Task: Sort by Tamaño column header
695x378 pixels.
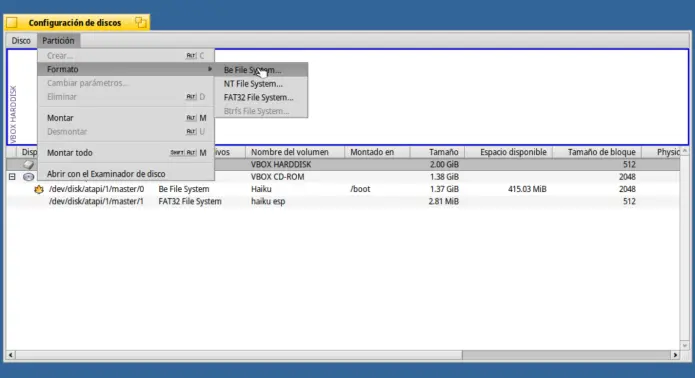Action: pyautogui.click(x=437, y=152)
